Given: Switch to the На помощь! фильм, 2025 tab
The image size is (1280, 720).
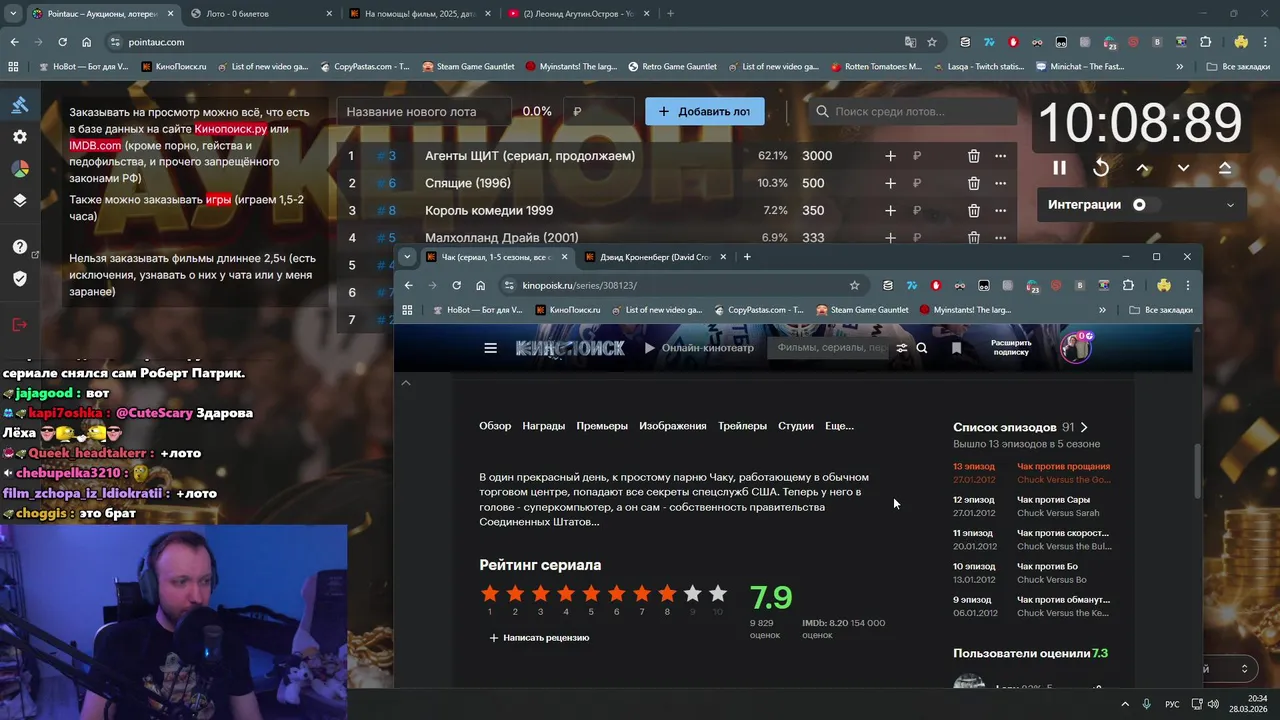Looking at the screenshot, I should click(x=421, y=14).
